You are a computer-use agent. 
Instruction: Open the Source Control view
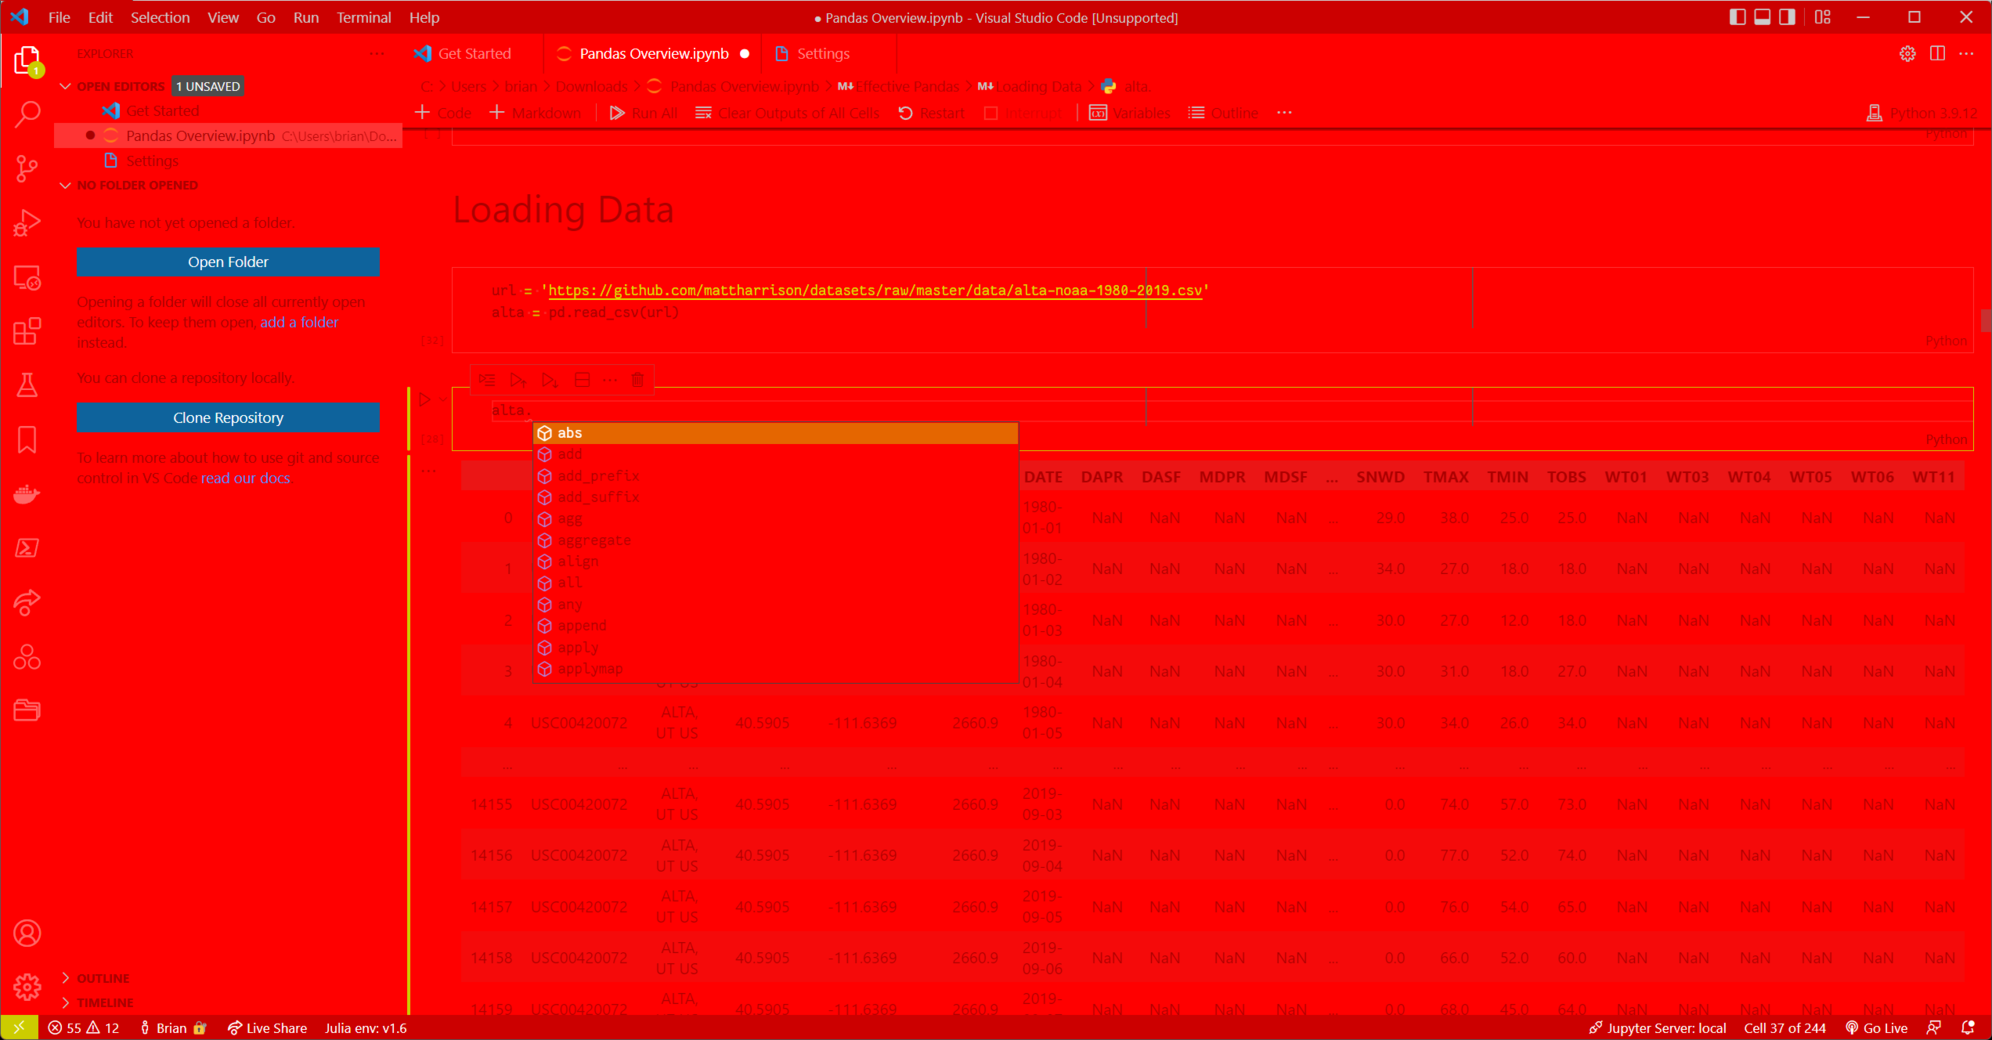tap(27, 168)
